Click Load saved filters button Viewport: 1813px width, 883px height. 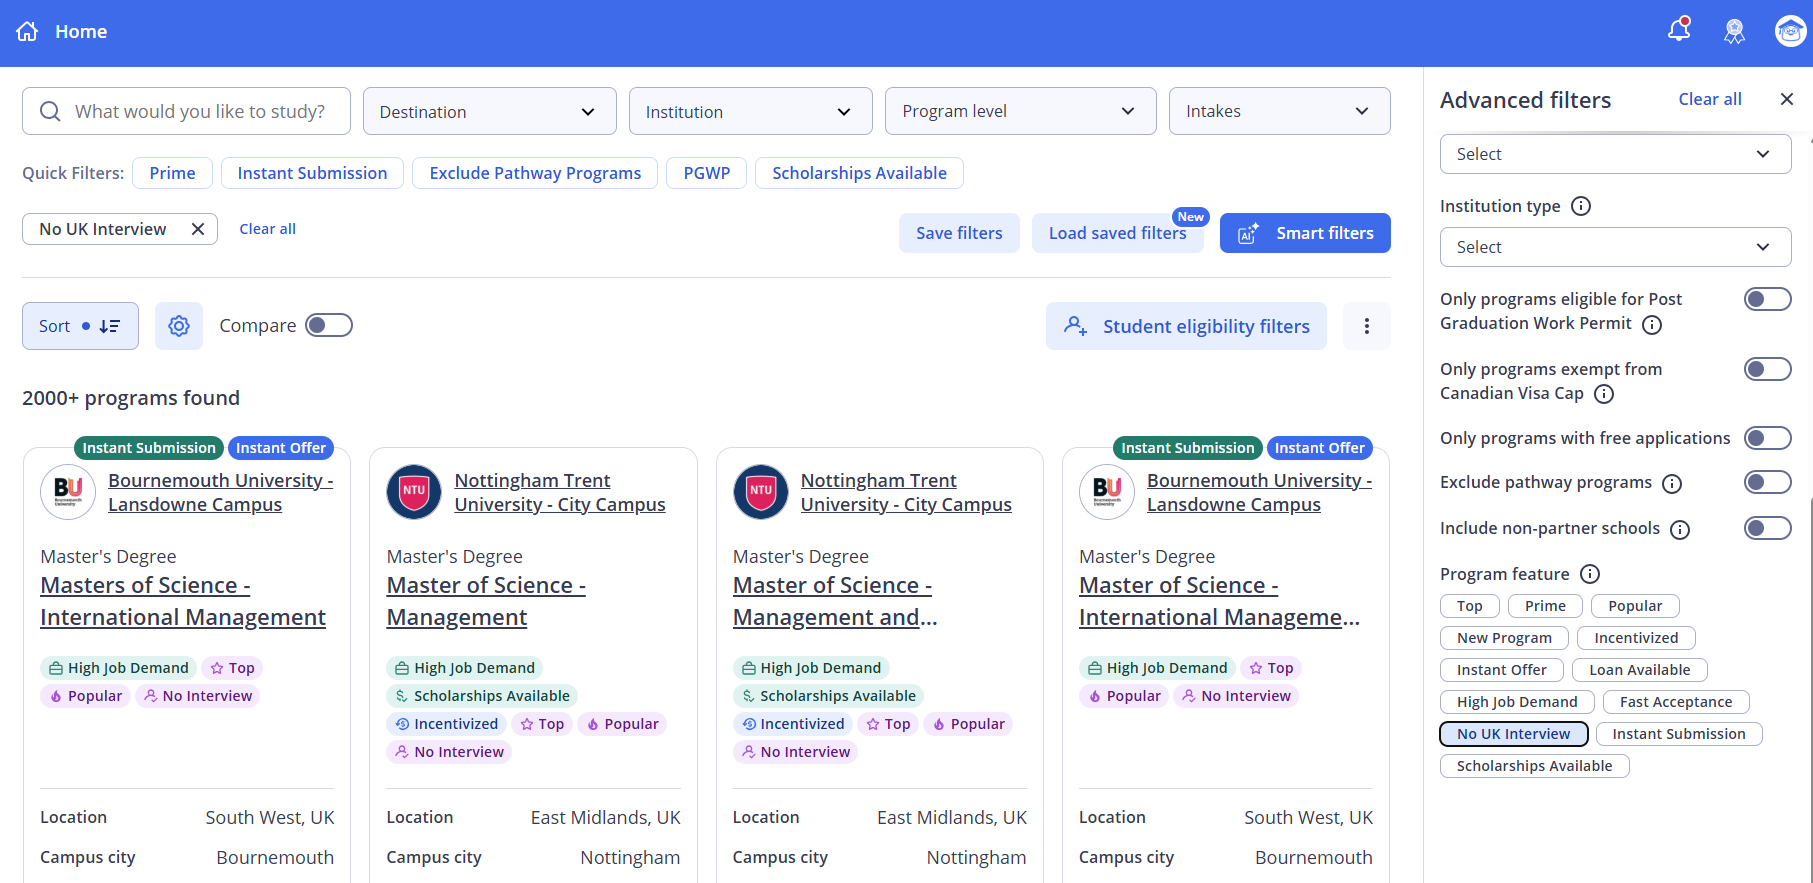pos(1117,233)
